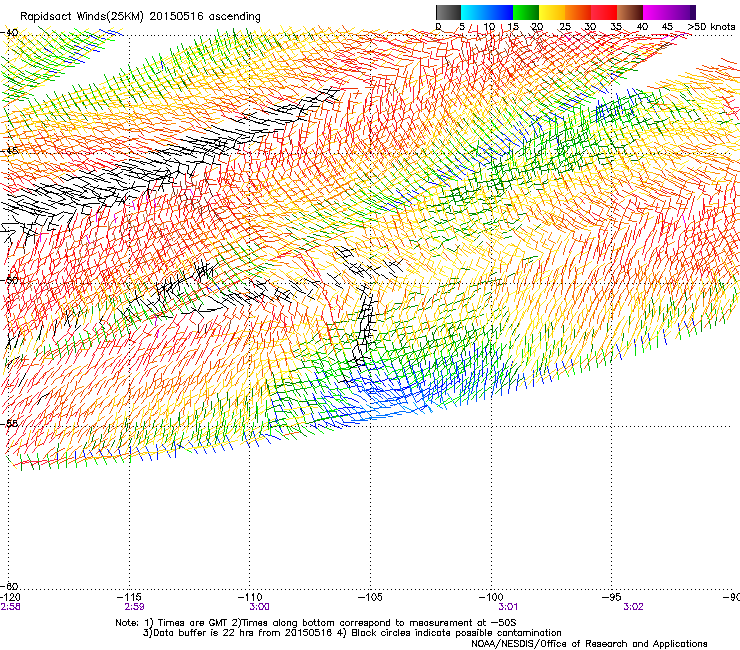The height and width of the screenshot is (650, 740).
Task: Click the NOAA/NESDIS Office of Research credit
Action: (589, 644)
